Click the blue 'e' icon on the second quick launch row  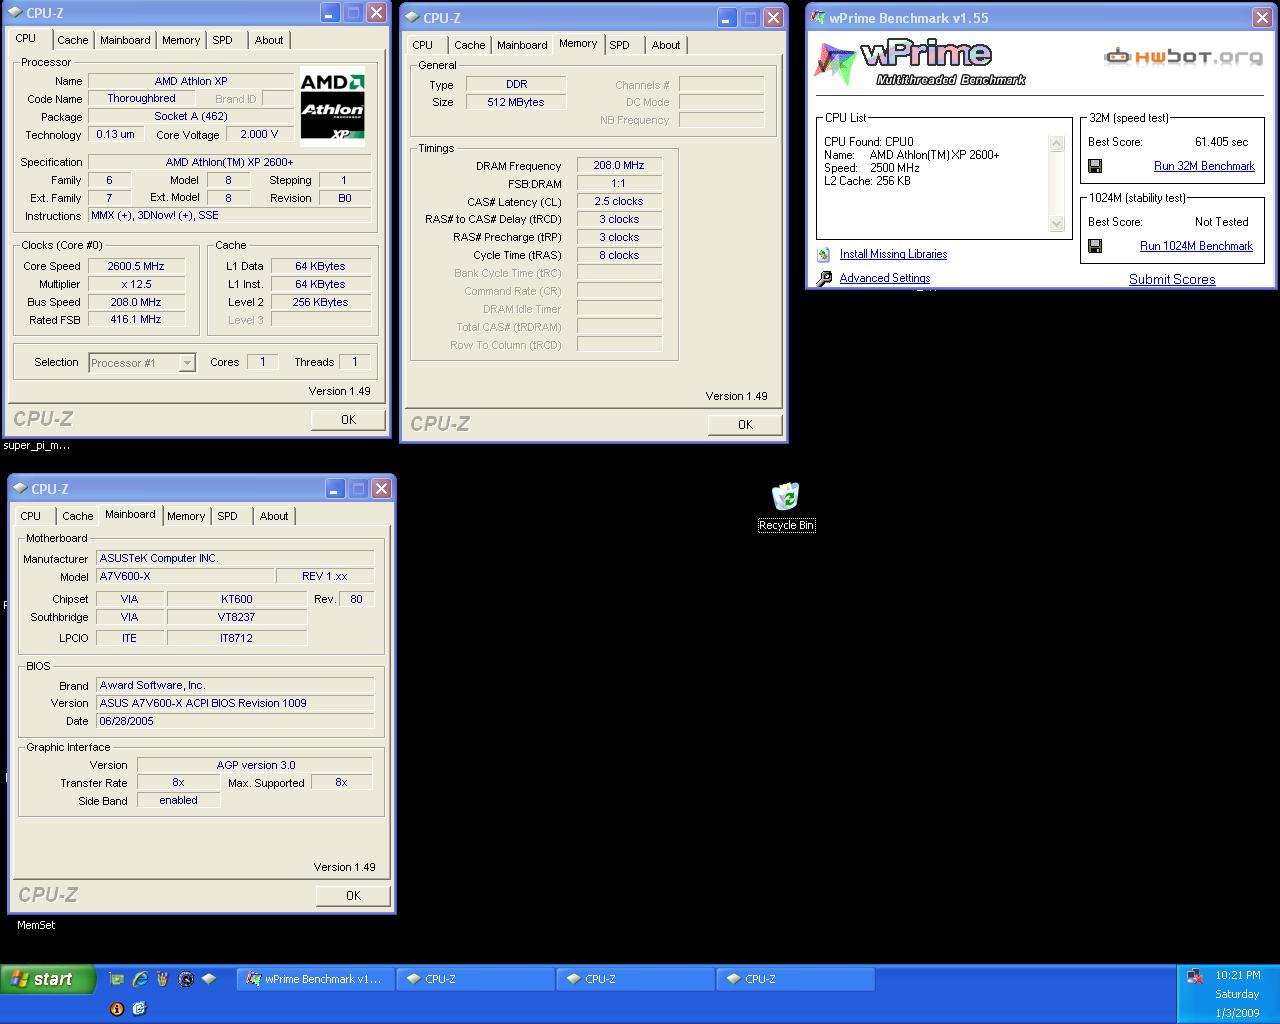139,1008
